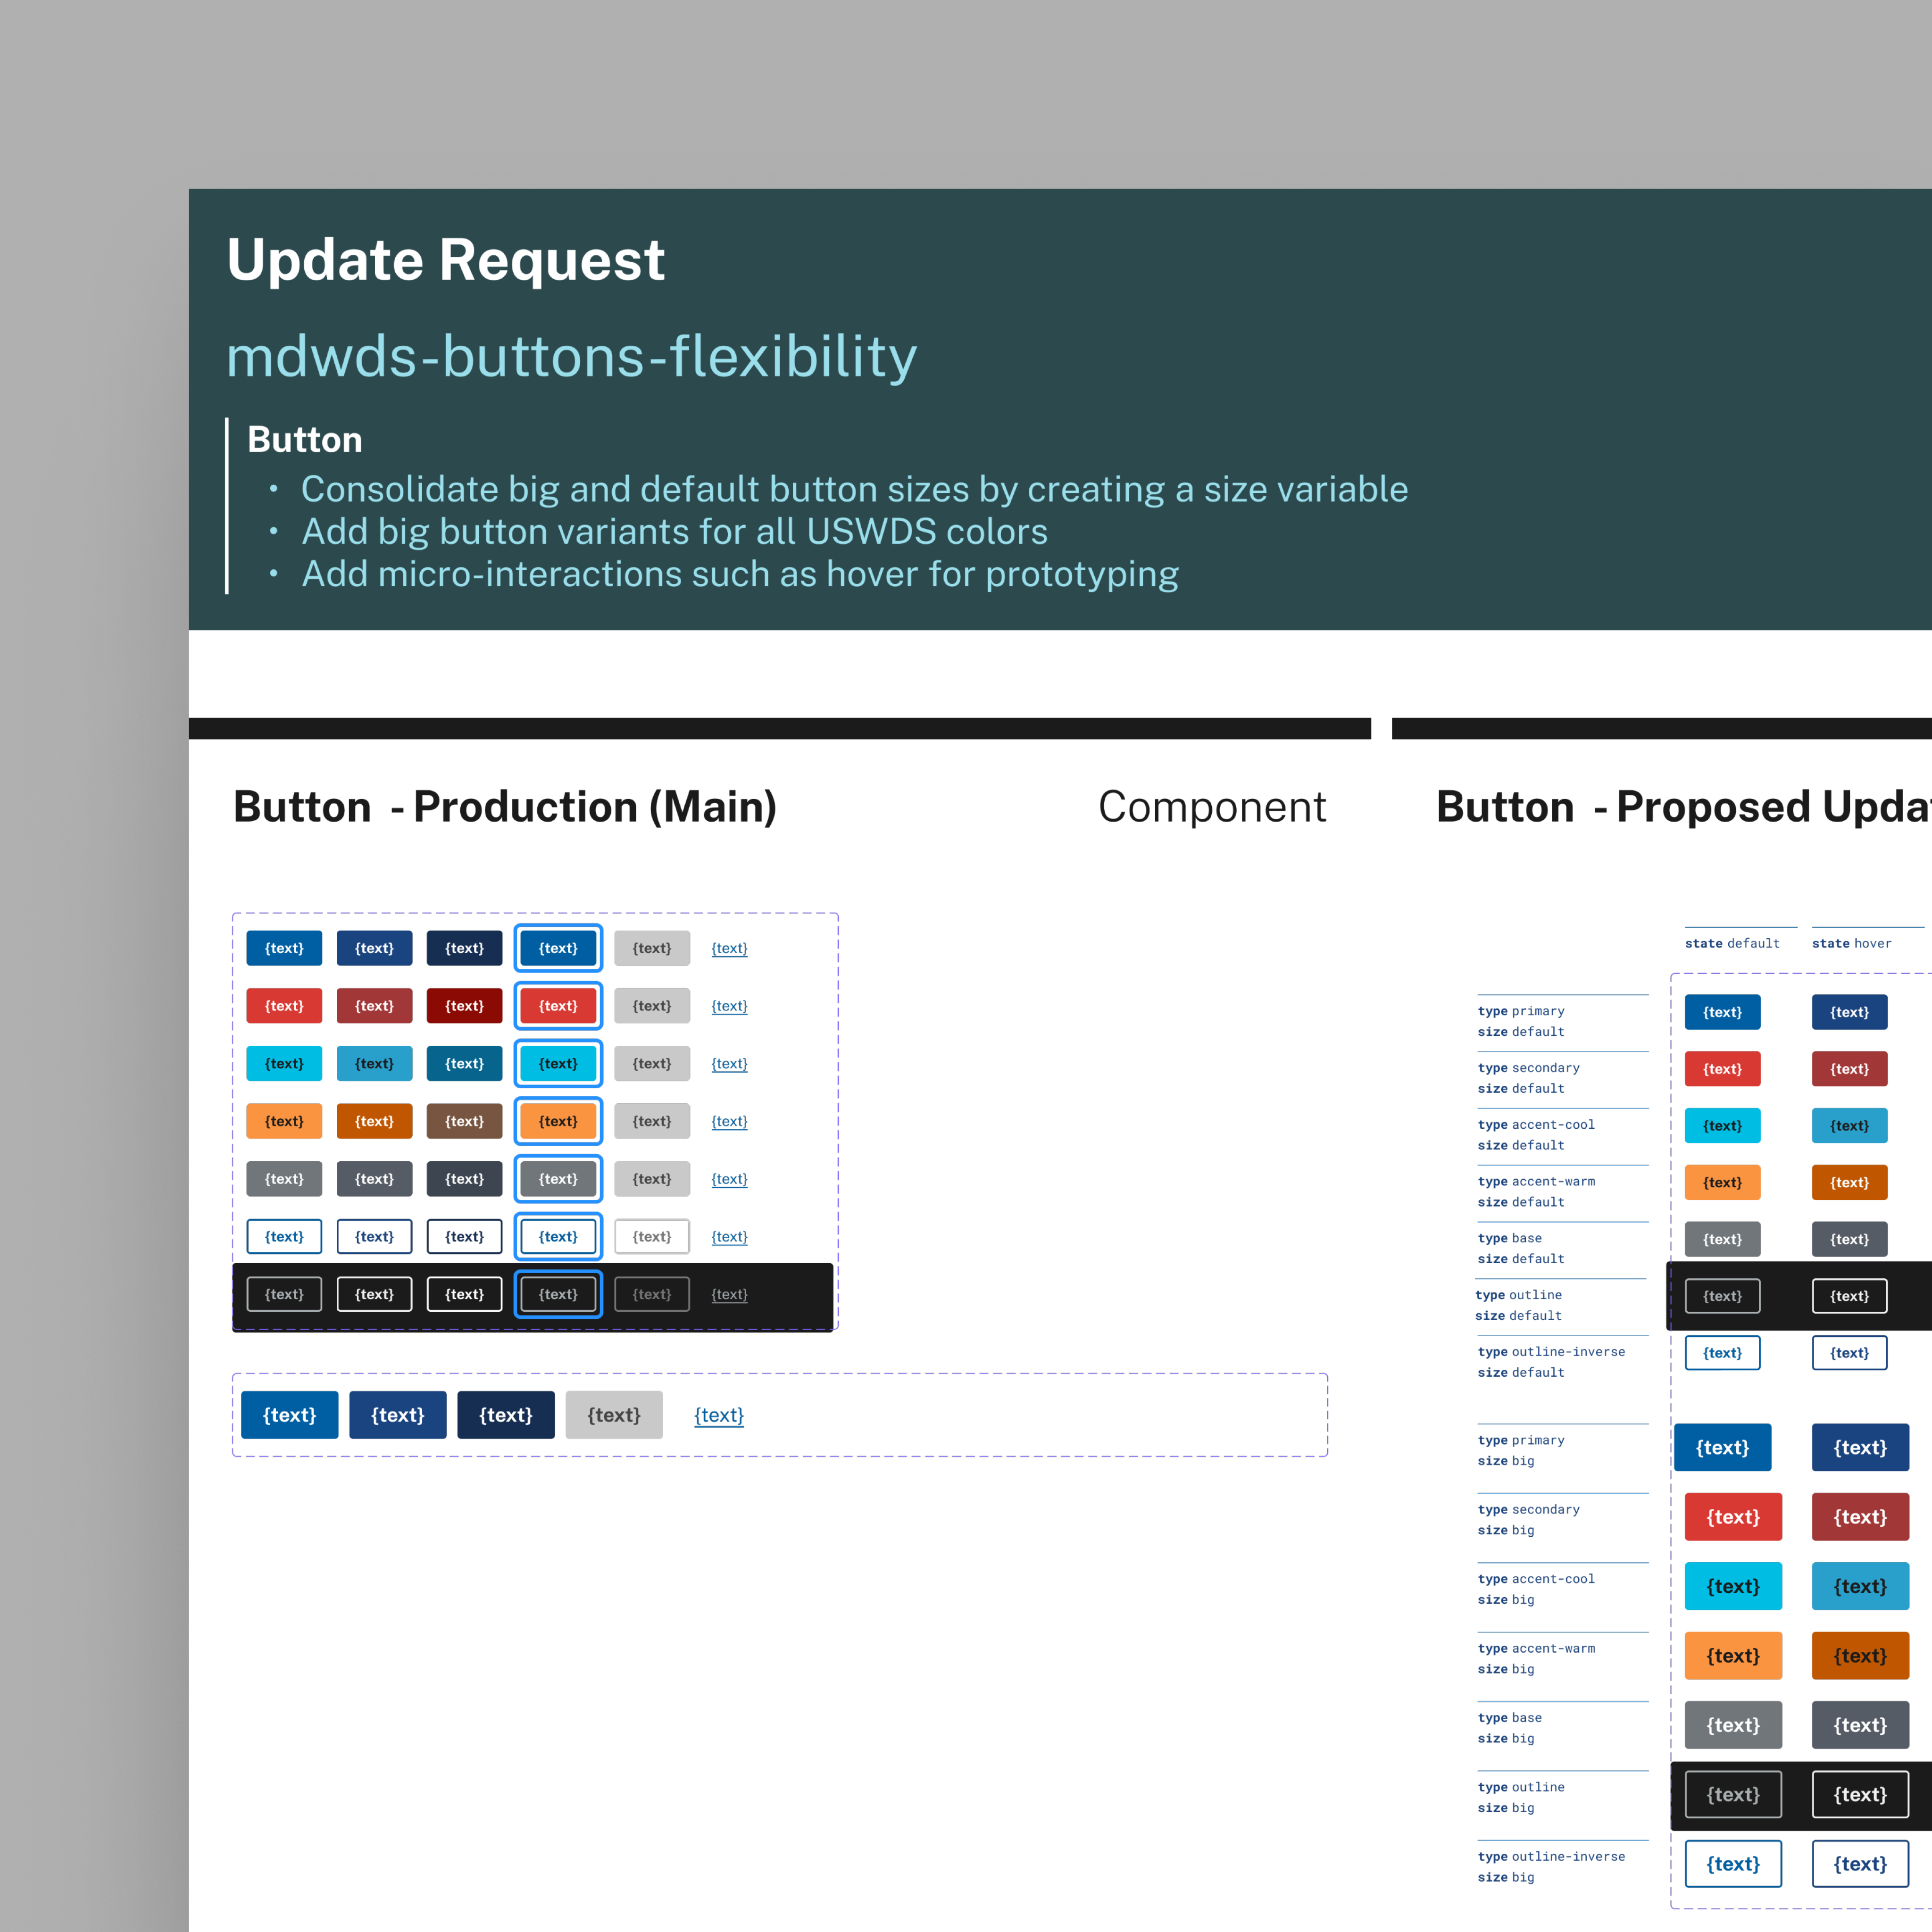Click accent-warm big button under state default
This screenshot has width=1932, height=1932.
1733,1656
